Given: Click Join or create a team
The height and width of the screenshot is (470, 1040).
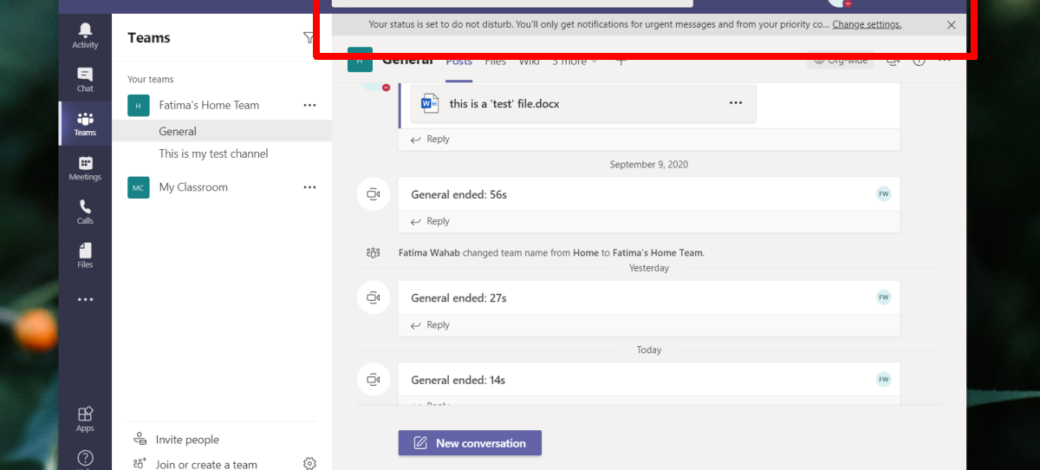Looking at the screenshot, I should 206,464.
